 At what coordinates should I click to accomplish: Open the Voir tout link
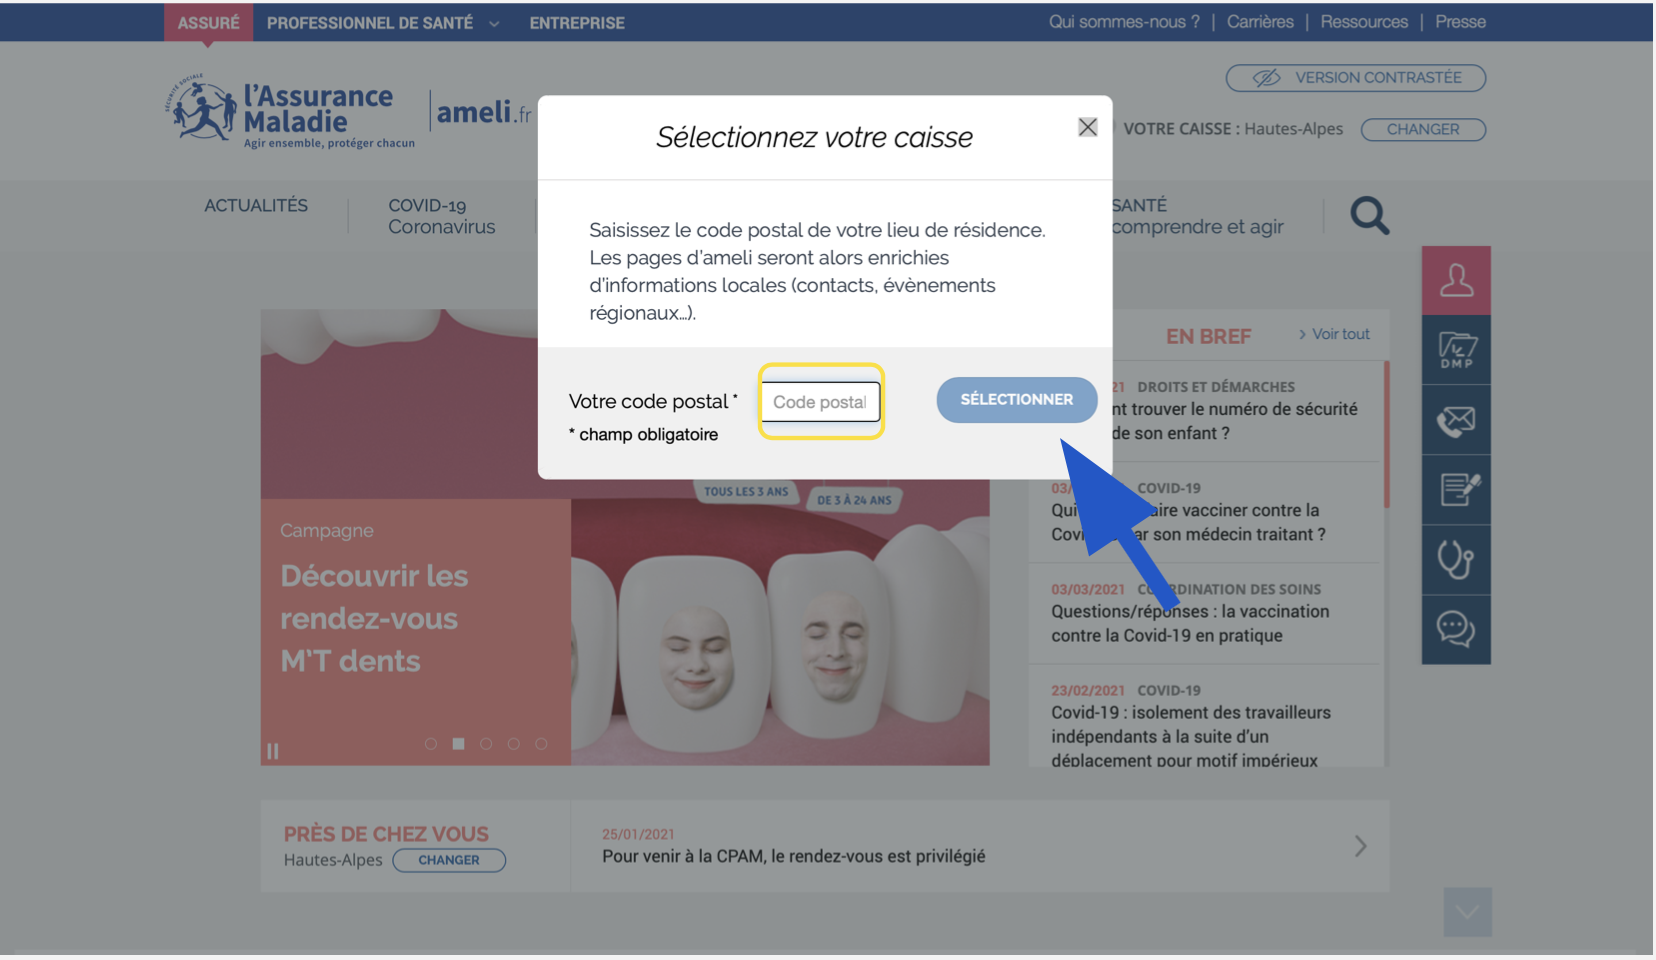1334,335
